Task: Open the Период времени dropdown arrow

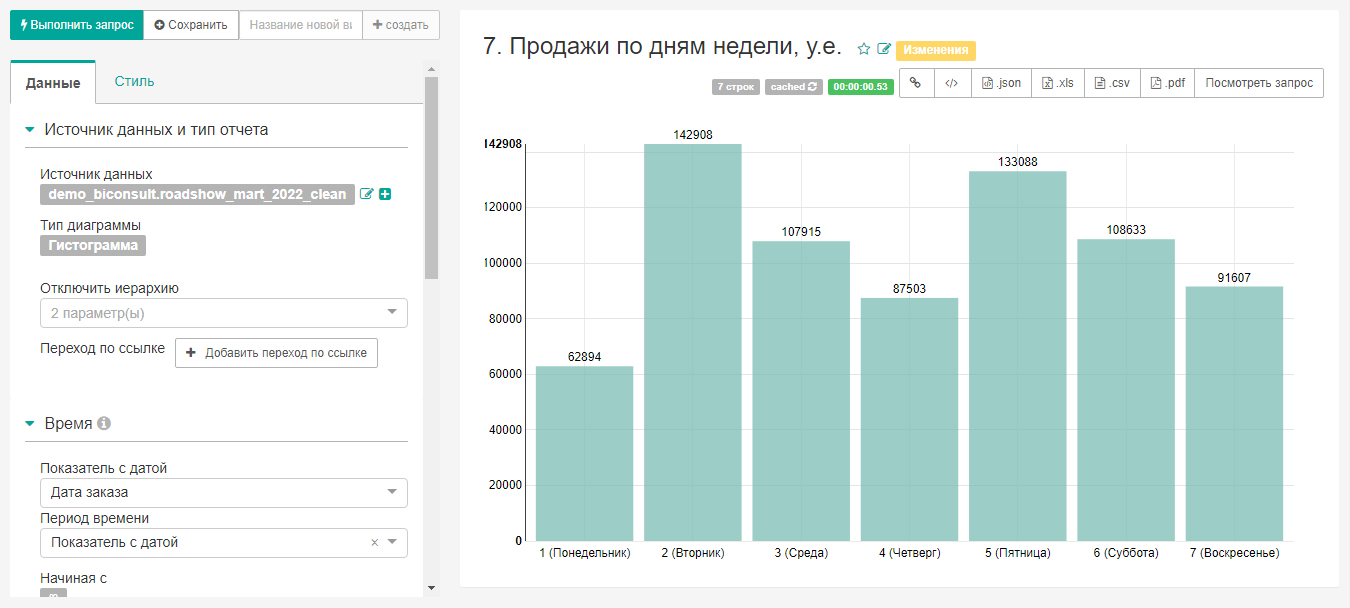Action: [392, 542]
